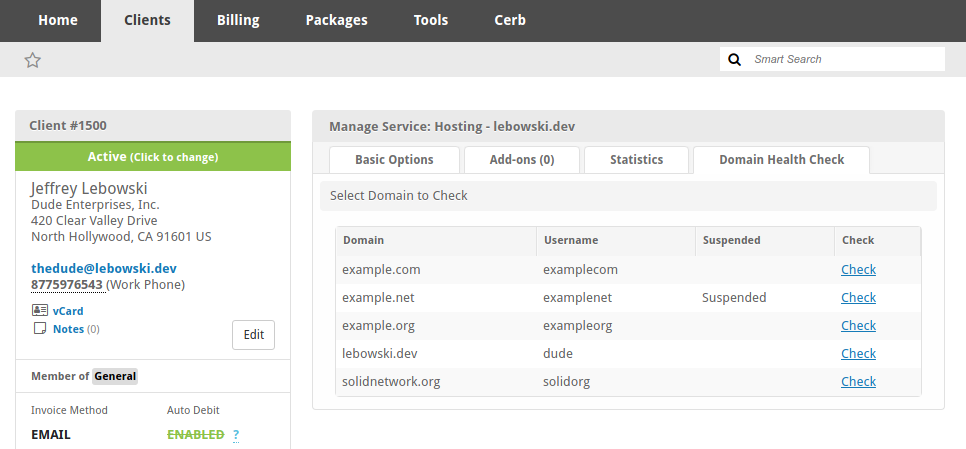The width and height of the screenshot is (966, 449).
Task: Toggle the Active client status bar
Action: (153, 157)
